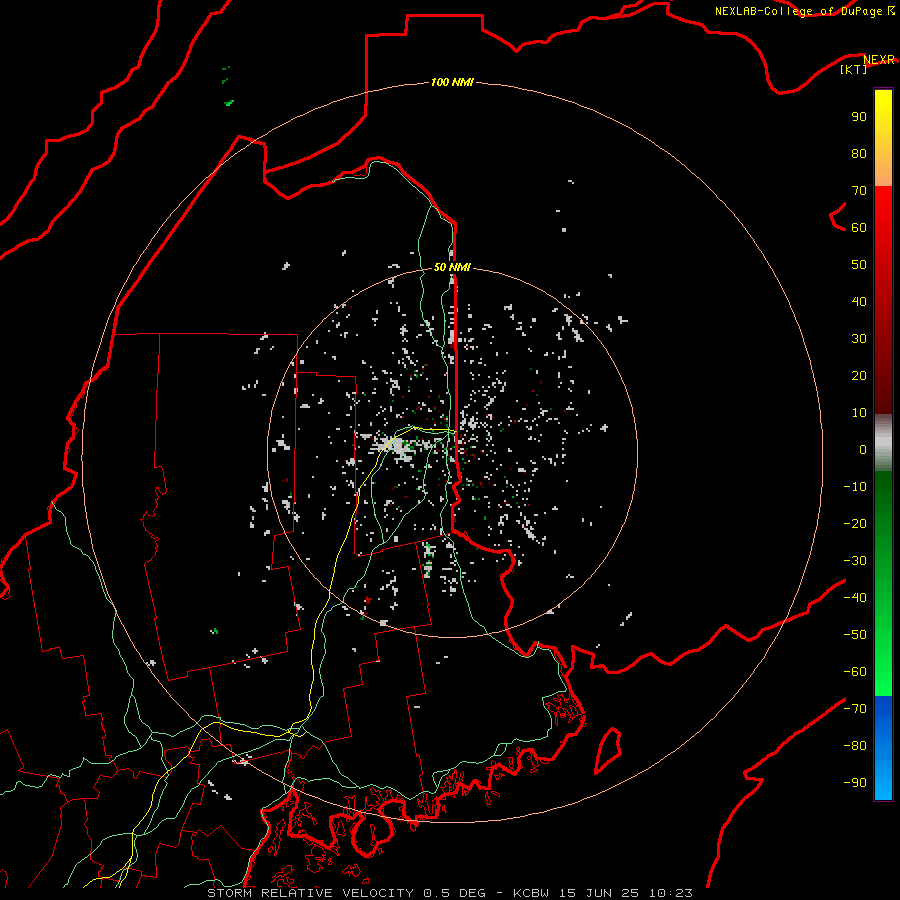Click the 70 value on velocity scale
Viewport: 900px width, 900px height.
tap(859, 191)
